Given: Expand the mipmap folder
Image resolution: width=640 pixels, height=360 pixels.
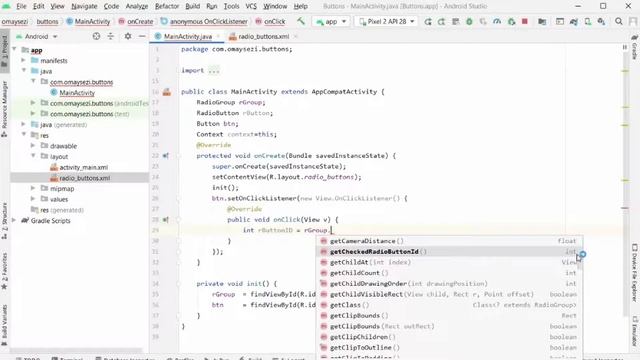Looking at the screenshot, I should [x=33, y=188].
